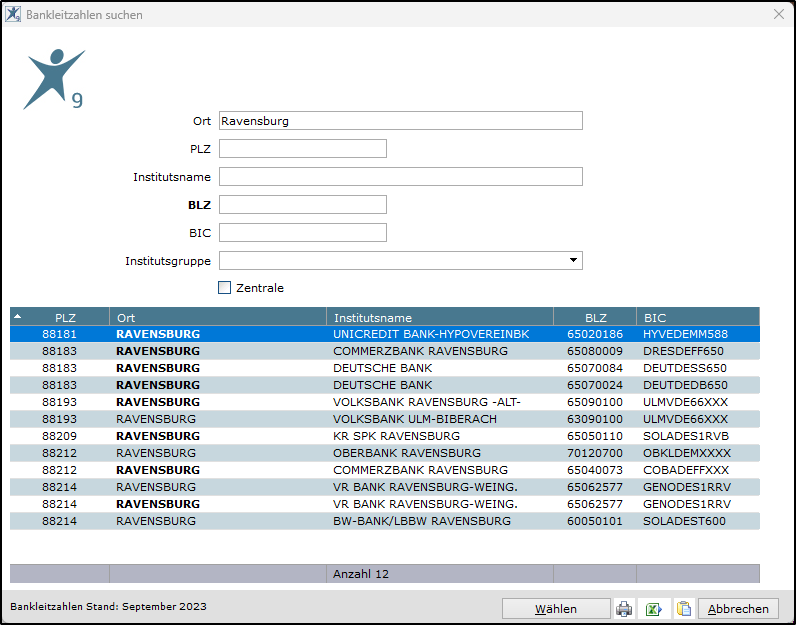
Task: Export results via the Excel icon
Action: pyautogui.click(x=654, y=608)
